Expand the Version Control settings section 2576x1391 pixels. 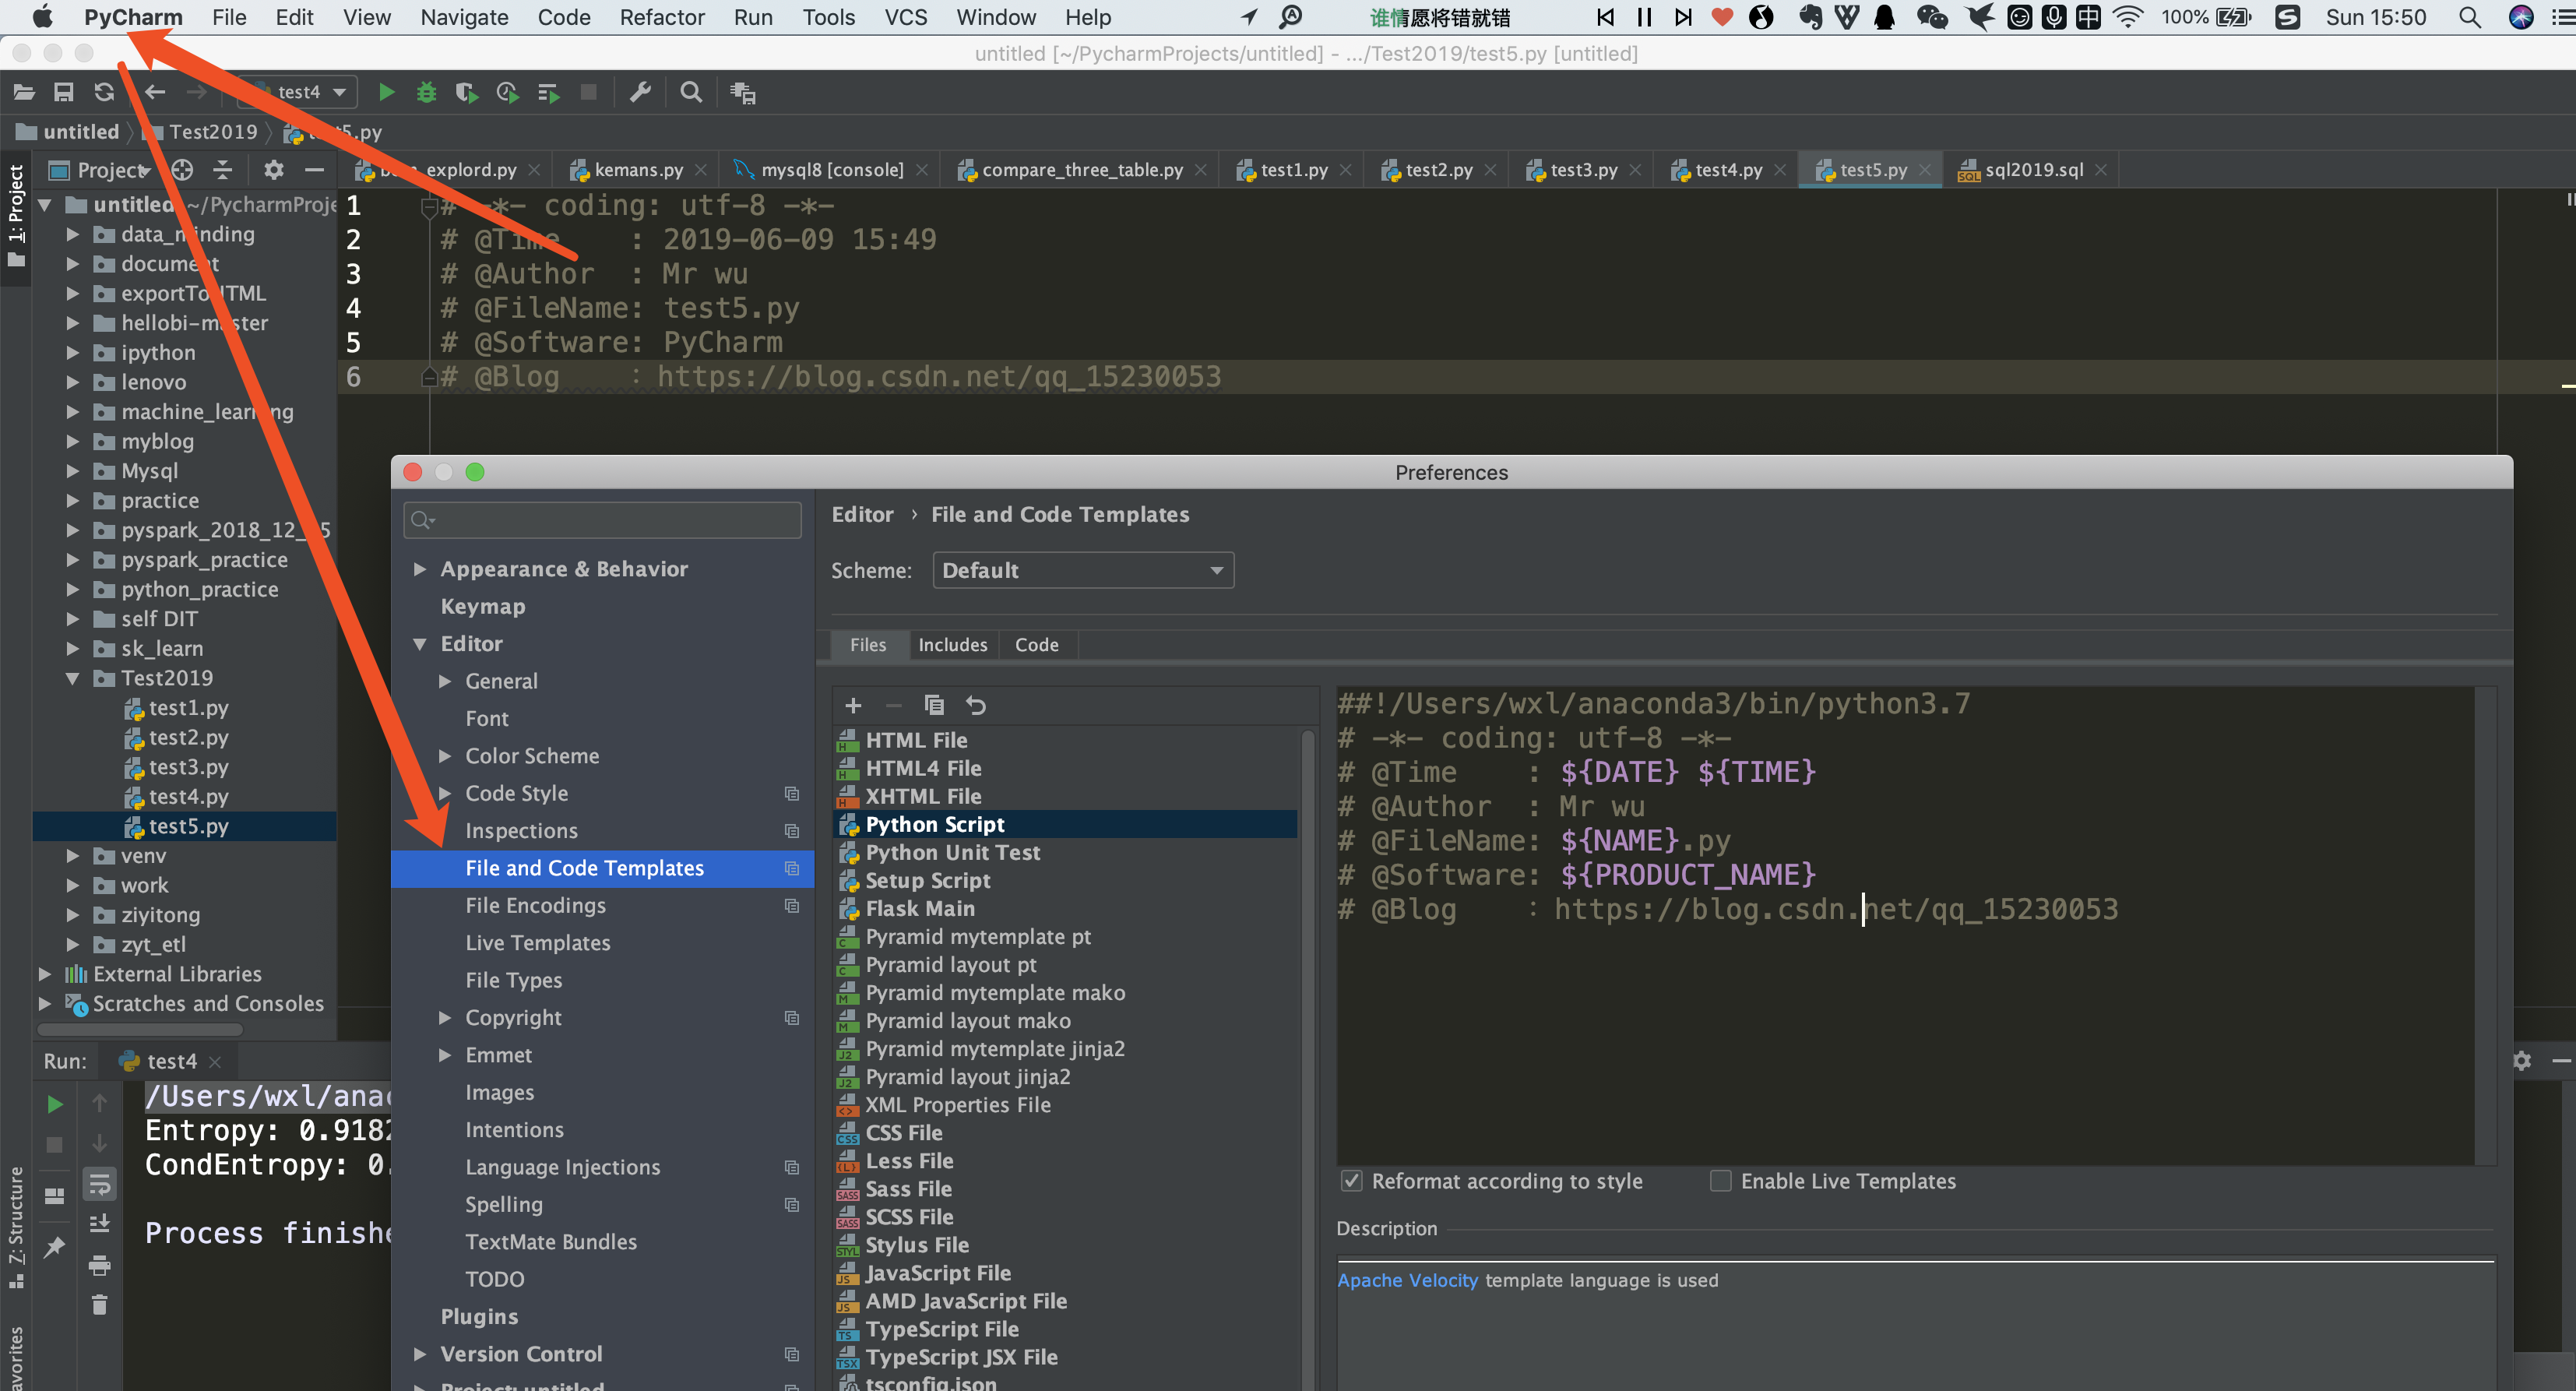pos(420,1354)
